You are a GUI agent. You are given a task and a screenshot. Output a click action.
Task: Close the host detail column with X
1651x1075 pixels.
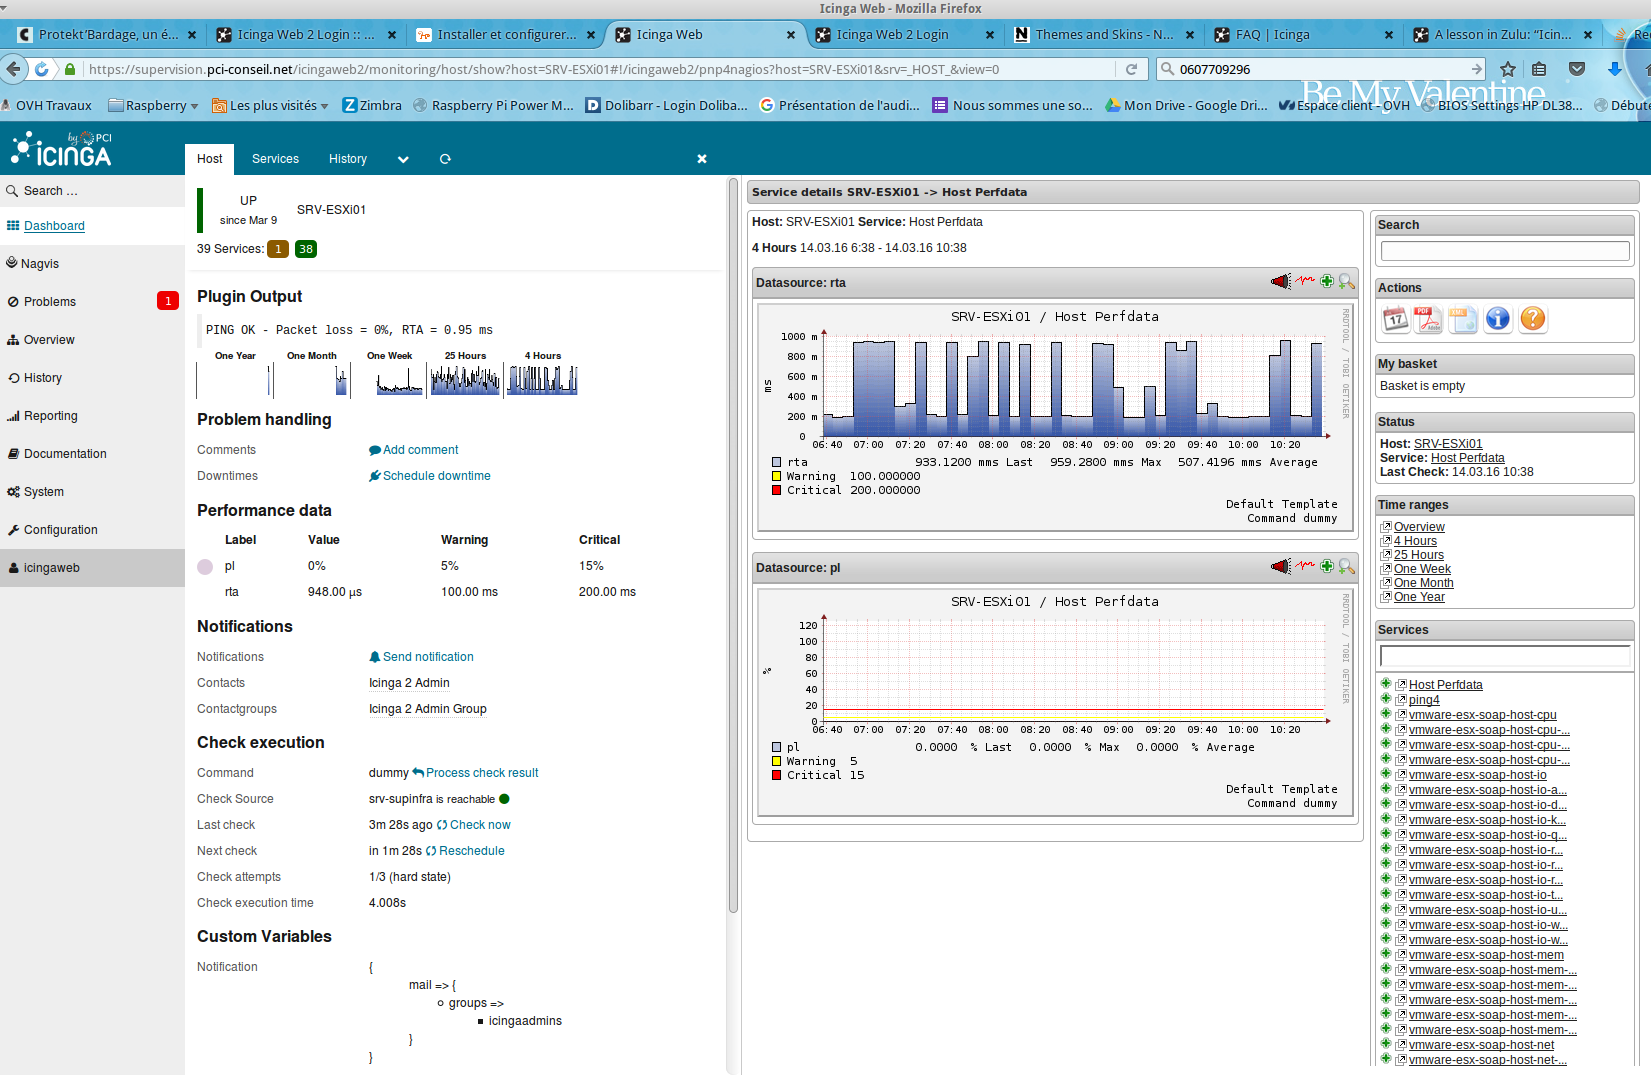702,159
